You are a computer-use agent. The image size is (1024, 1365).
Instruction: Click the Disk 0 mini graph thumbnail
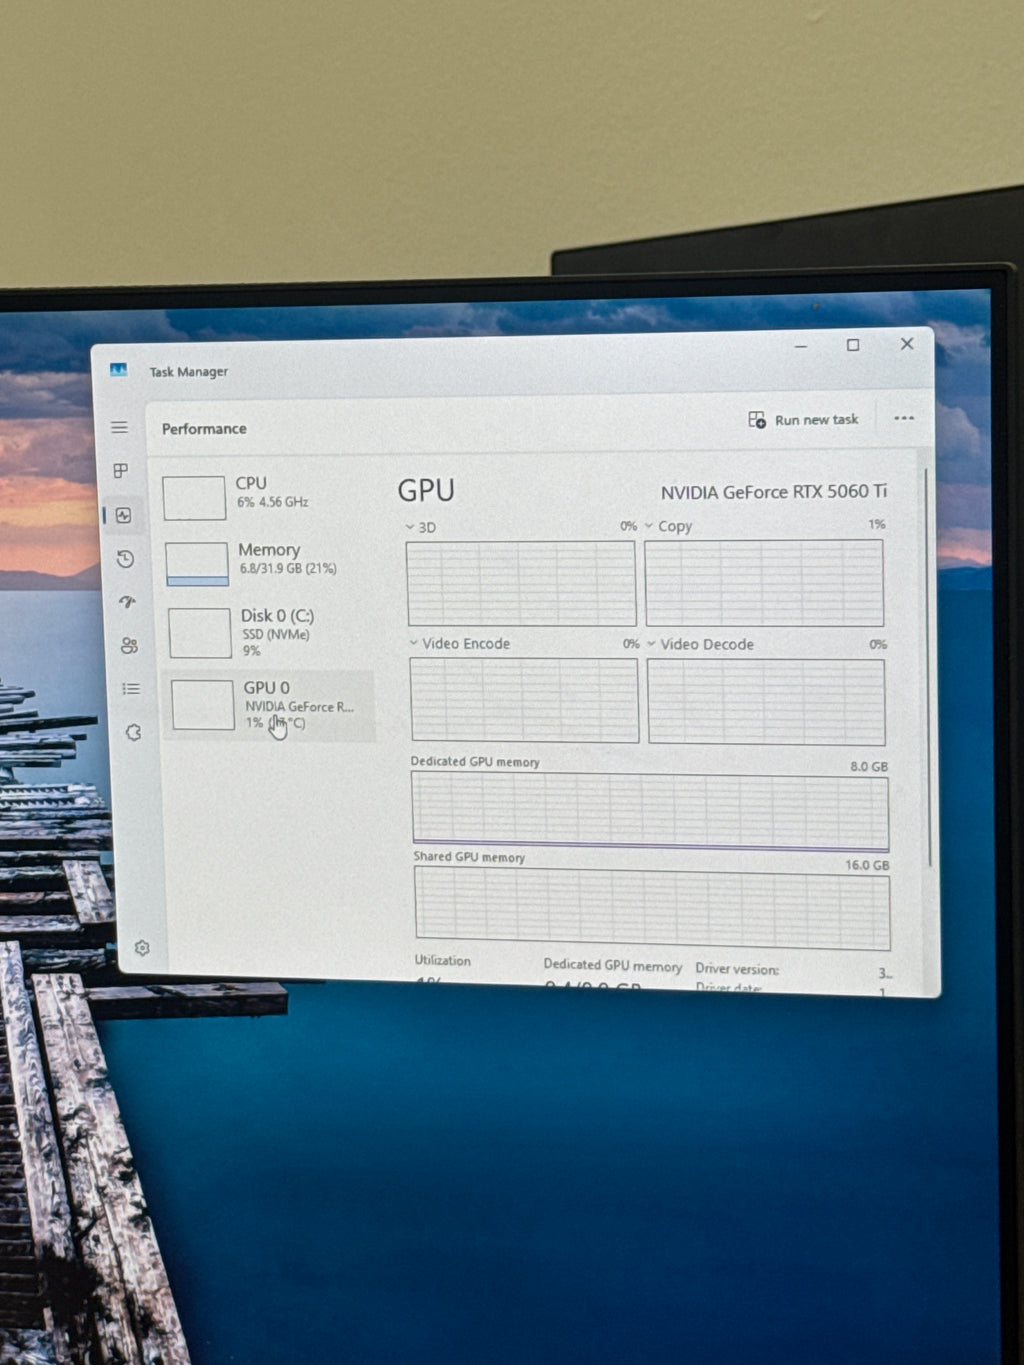200,633
